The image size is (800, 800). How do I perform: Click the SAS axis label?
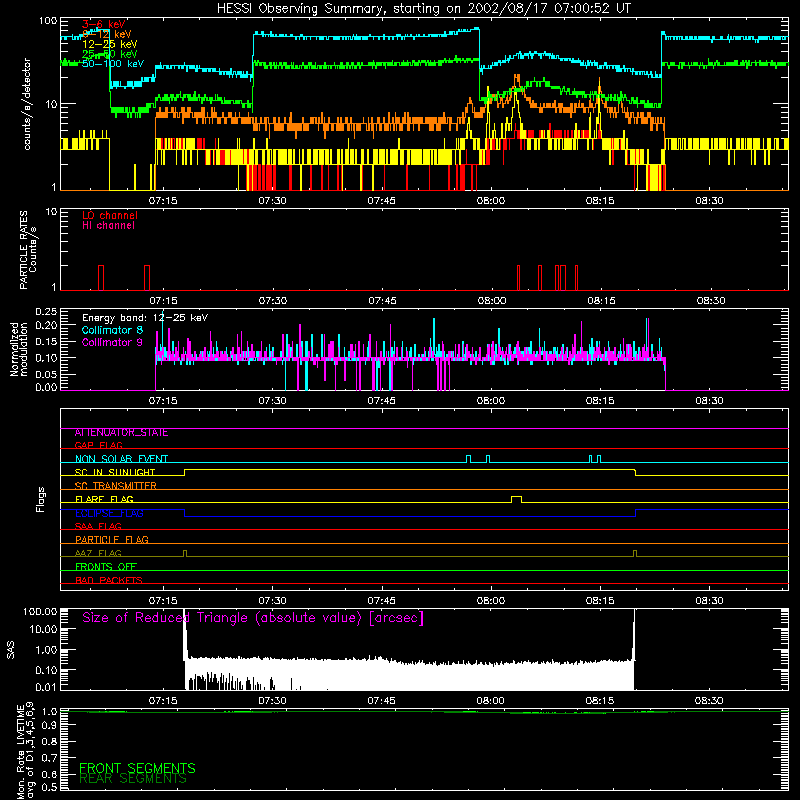point(10,650)
